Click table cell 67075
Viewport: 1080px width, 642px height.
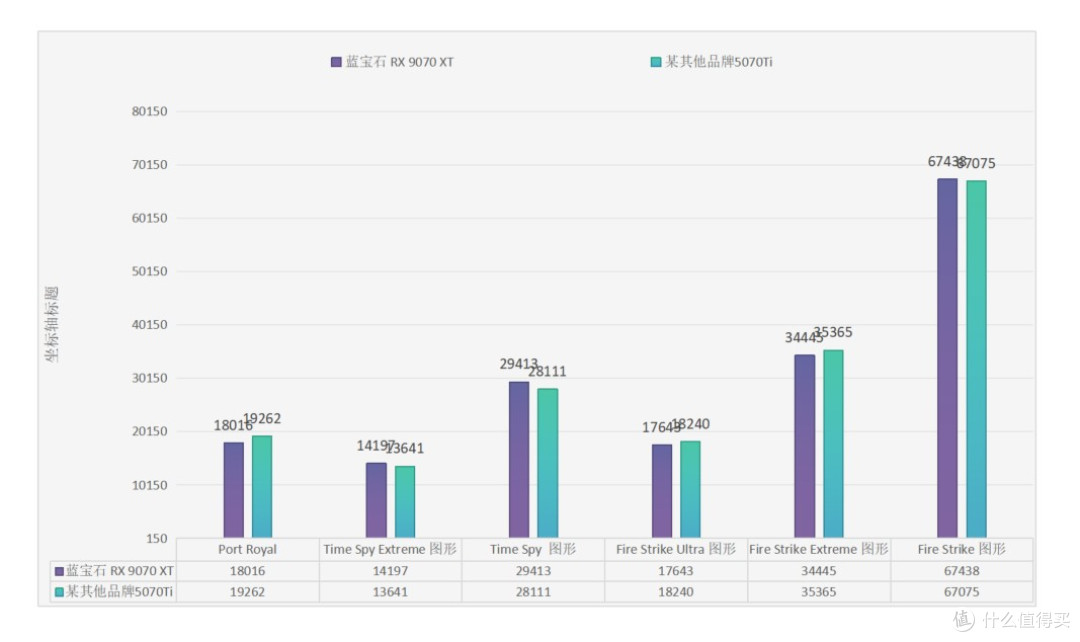click(x=962, y=592)
